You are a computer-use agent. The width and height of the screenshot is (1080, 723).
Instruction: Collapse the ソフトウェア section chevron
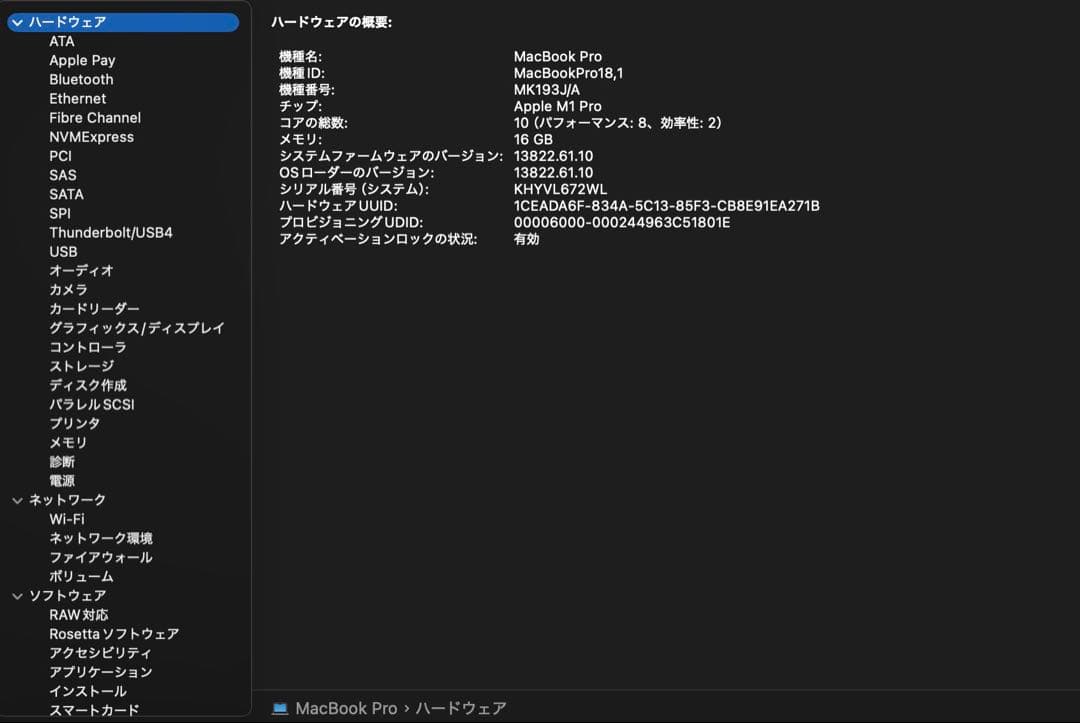(17, 594)
